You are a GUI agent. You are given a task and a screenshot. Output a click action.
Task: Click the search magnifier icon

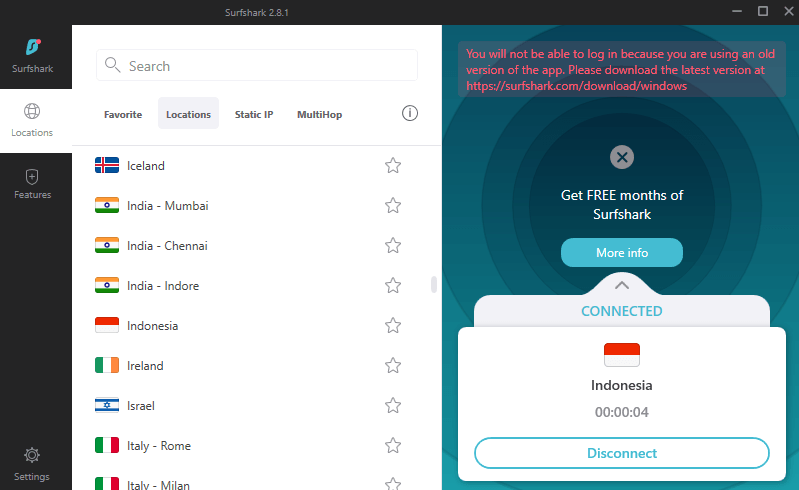112,65
